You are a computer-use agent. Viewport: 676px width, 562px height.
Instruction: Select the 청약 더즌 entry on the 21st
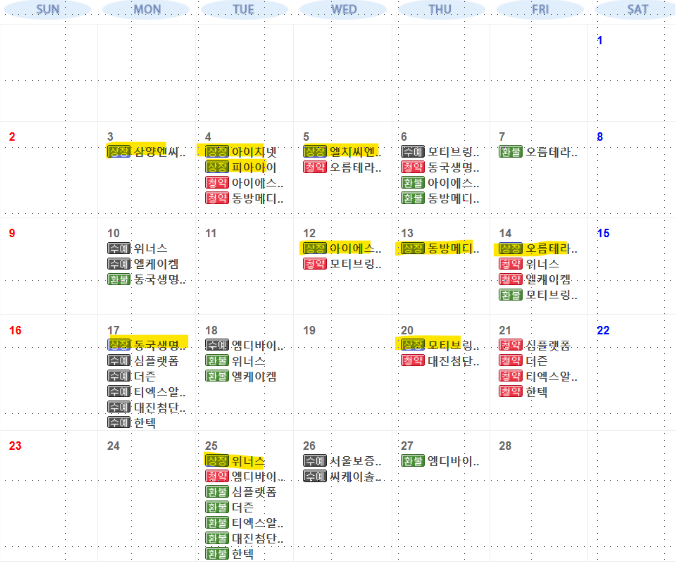523,360
